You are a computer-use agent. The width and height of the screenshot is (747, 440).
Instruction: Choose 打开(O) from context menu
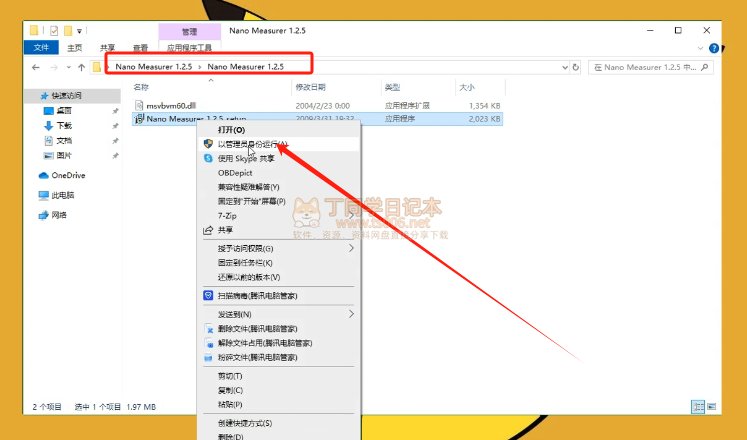(279, 130)
